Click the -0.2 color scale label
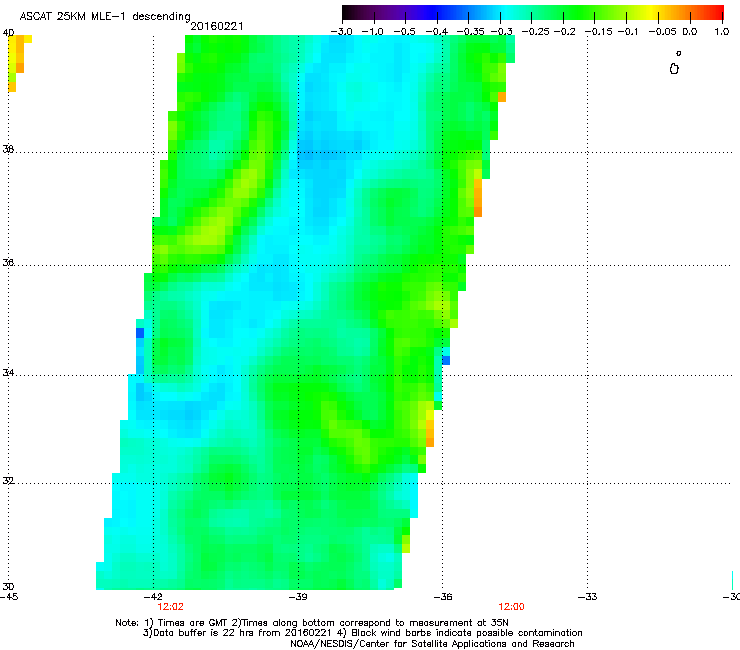 [564, 32]
